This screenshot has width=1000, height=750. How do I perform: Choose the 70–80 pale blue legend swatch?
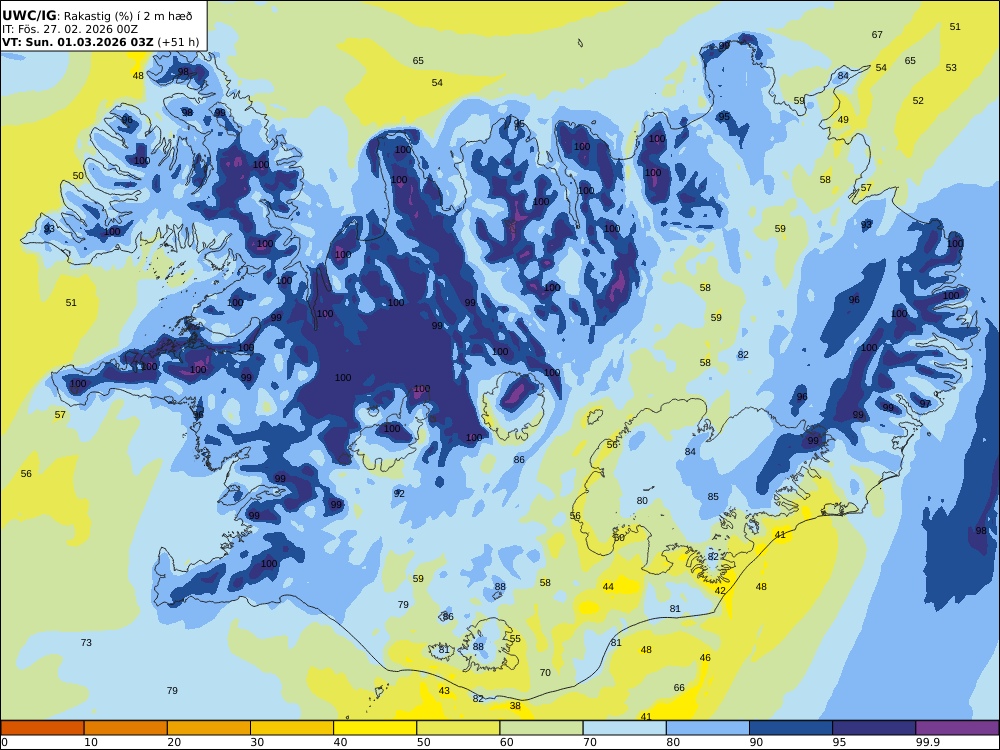click(624, 728)
